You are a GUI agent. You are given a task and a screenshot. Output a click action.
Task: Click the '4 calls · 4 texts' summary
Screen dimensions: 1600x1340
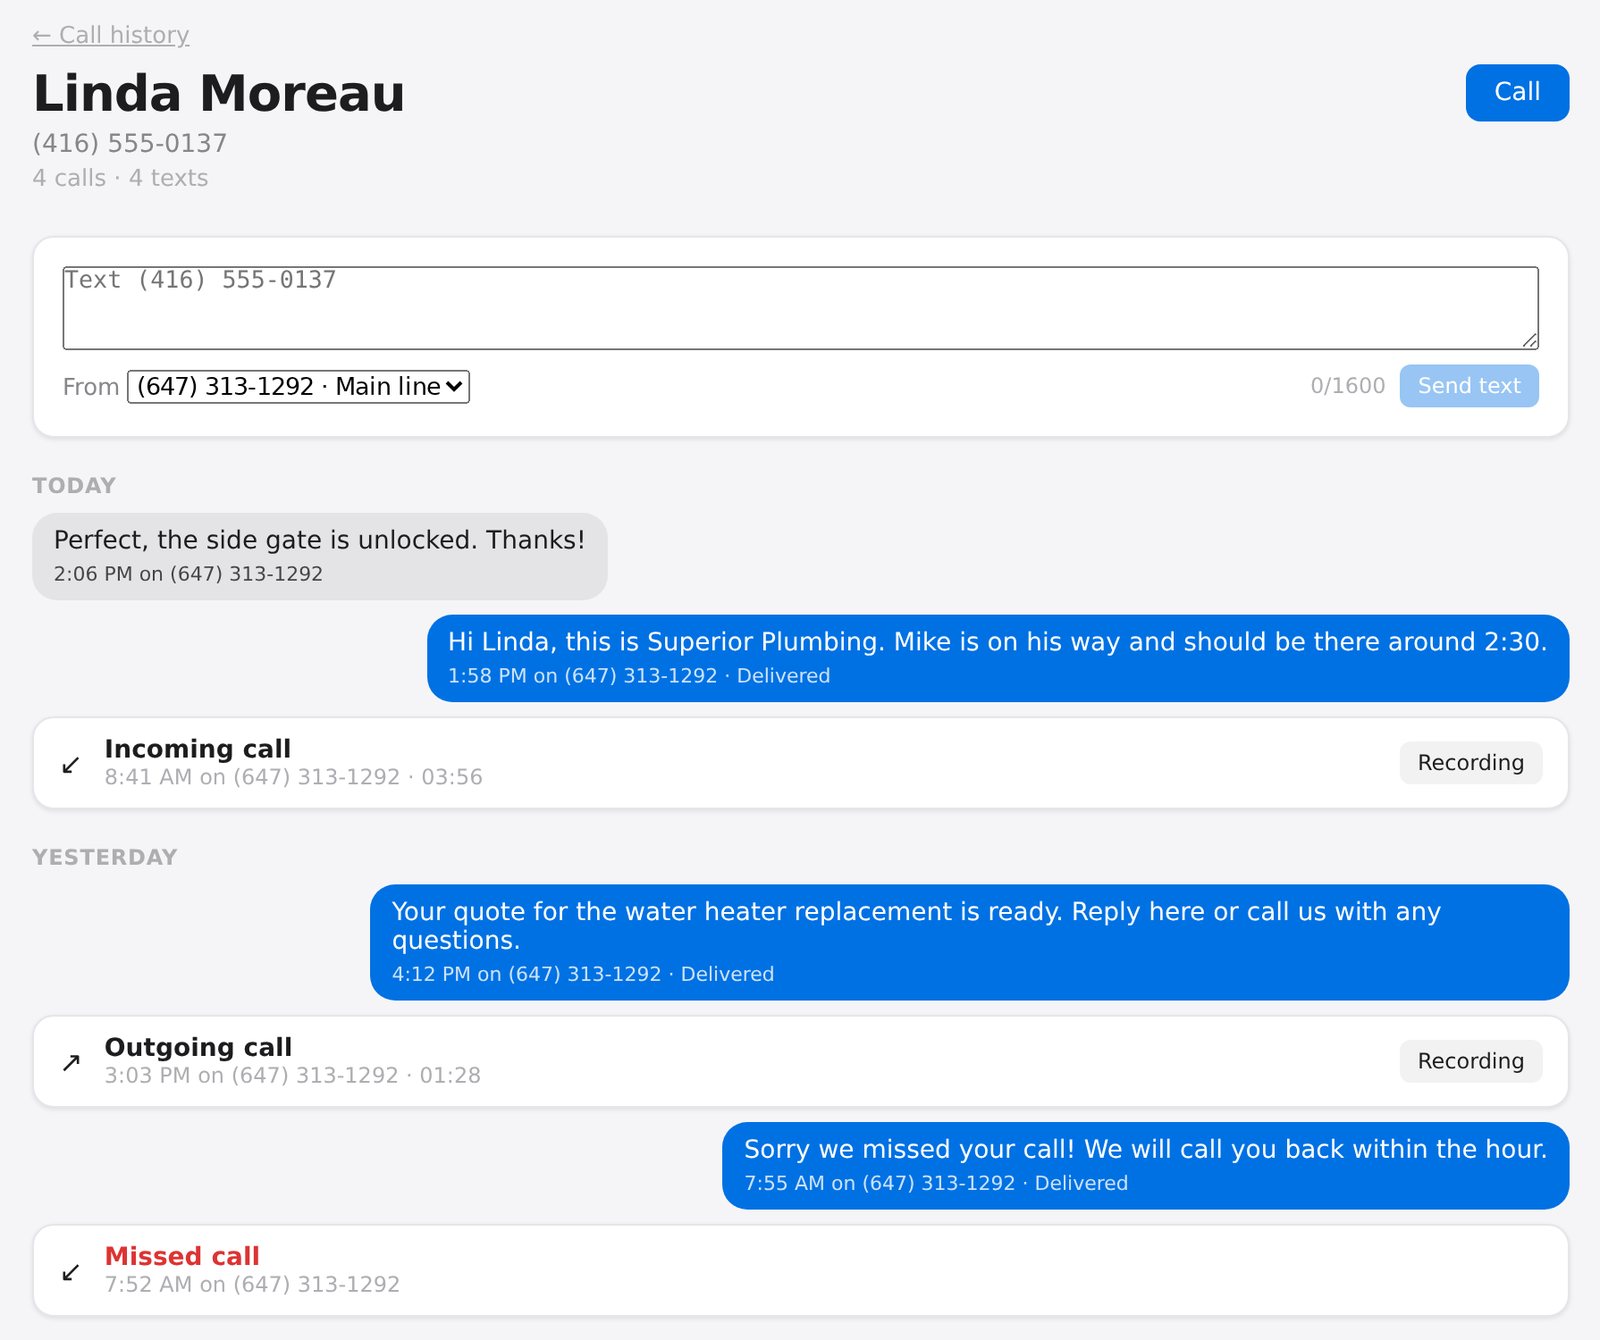tap(120, 178)
